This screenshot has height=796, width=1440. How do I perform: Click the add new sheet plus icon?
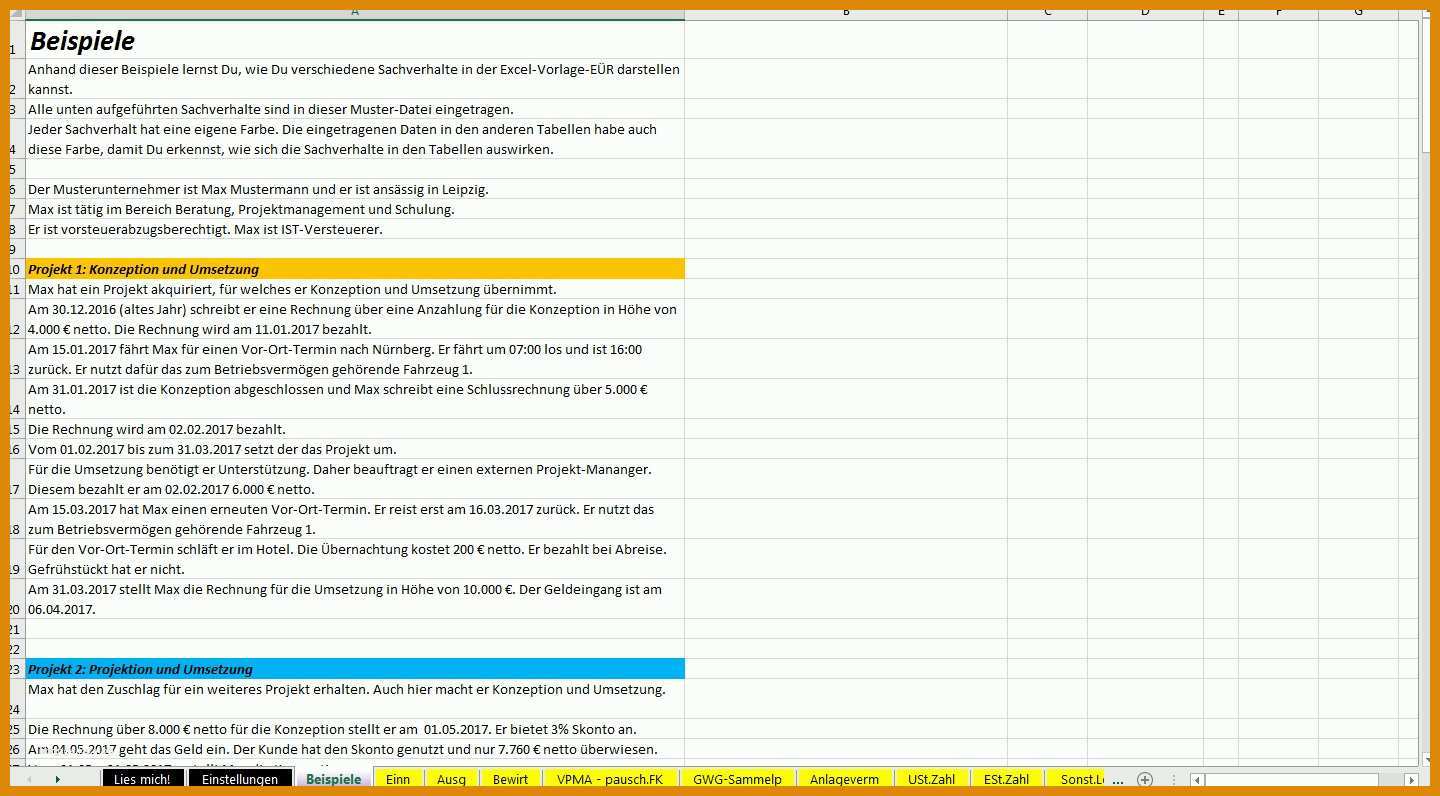click(x=1145, y=779)
